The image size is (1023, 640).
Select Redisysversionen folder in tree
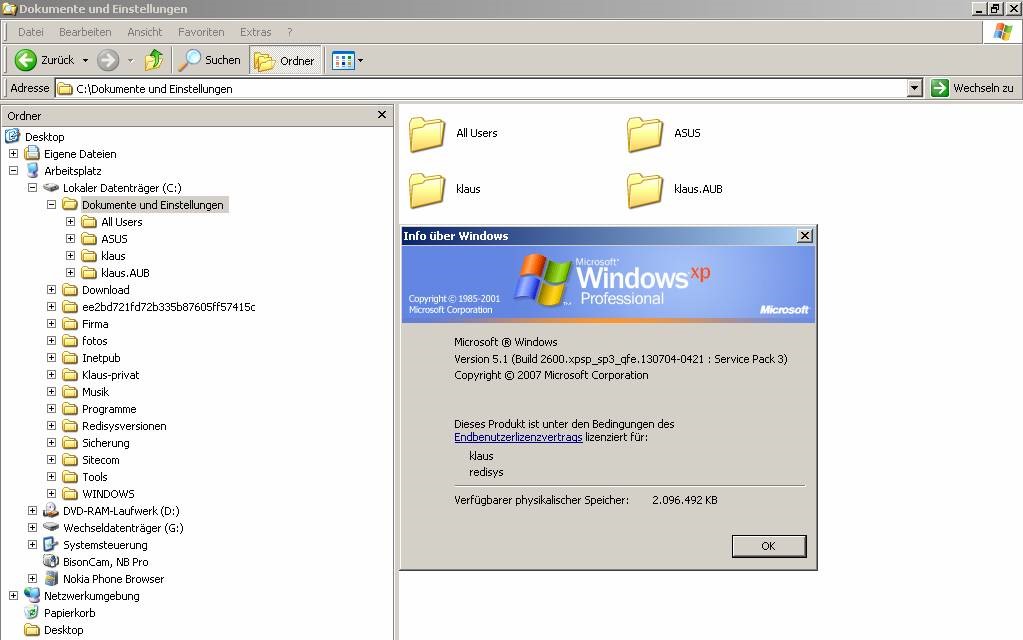[x=124, y=426]
